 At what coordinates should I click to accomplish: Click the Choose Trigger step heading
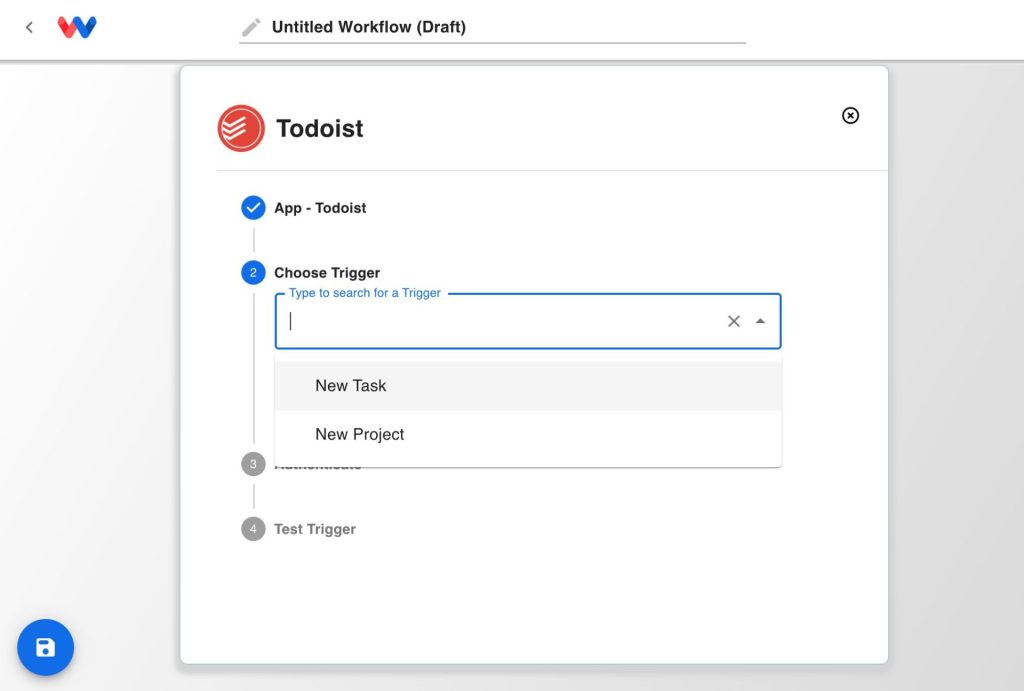click(x=327, y=273)
